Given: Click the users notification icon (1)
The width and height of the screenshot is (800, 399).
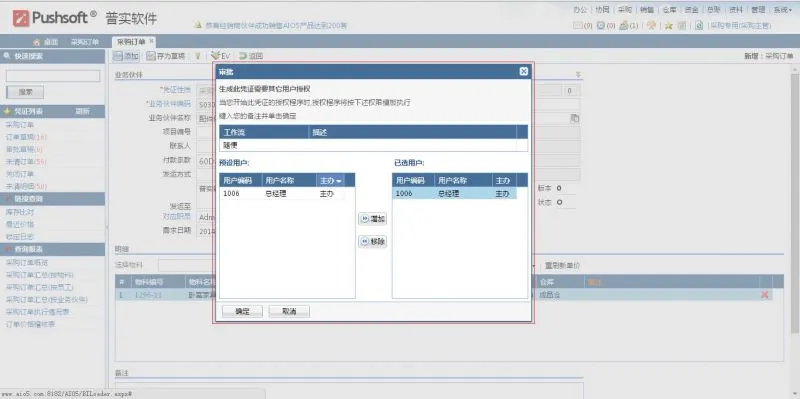Looking at the screenshot, I should 623,25.
